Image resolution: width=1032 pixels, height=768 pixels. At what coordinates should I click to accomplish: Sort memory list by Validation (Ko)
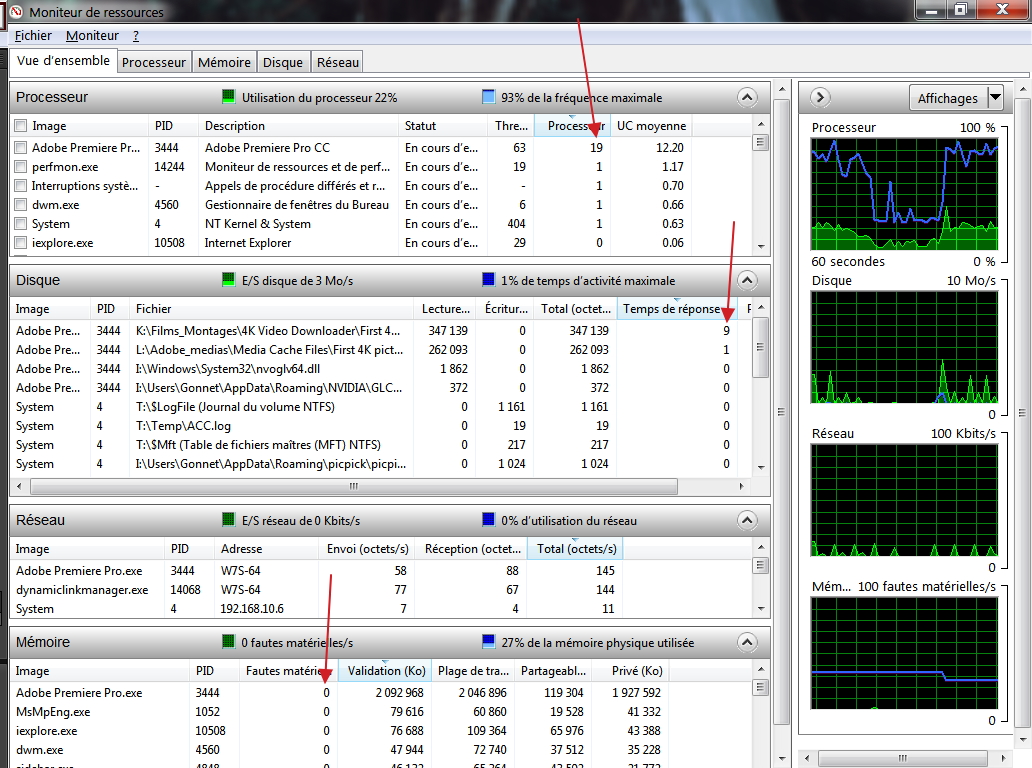[x=386, y=671]
